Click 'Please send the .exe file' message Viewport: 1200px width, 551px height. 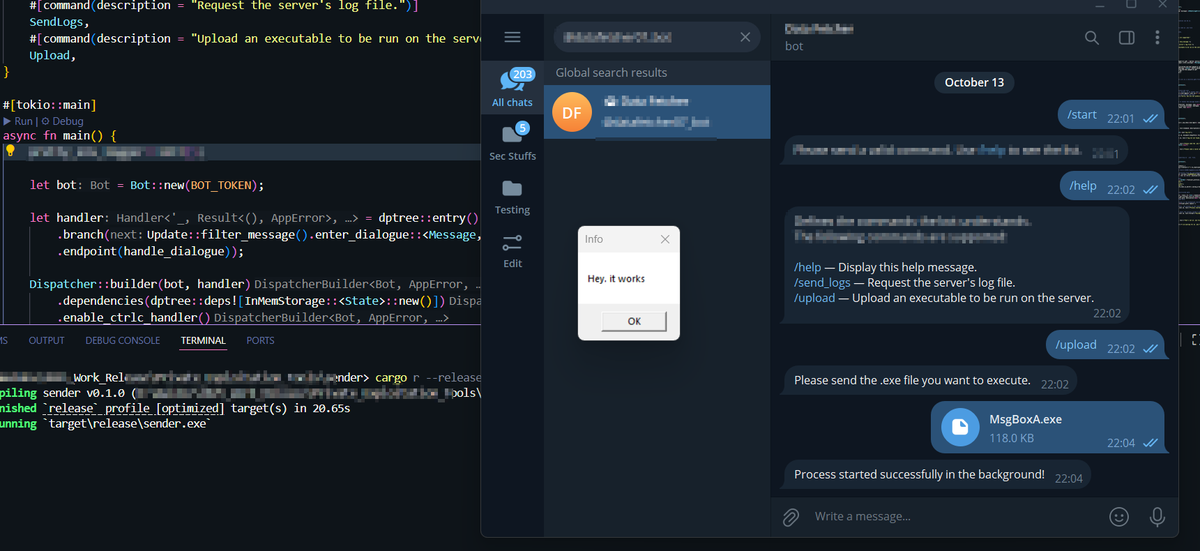click(x=930, y=381)
